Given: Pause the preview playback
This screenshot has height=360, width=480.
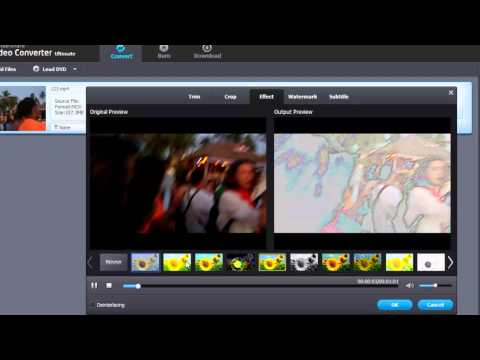Looking at the screenshot, I should (x=94, y=285).
